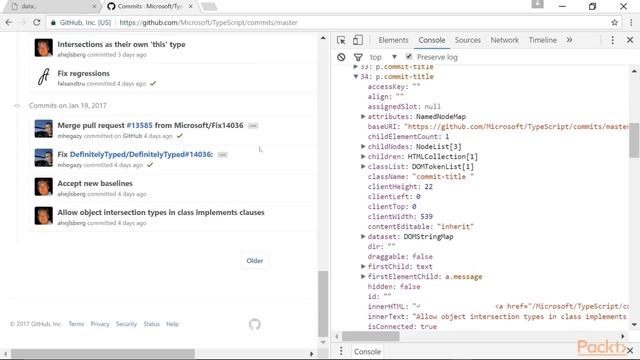This screenshot has height=360, width=640.
Task: Expand the ellipsis on the DefinitelyTyped#14036 commit
Action: coord(222,155)
